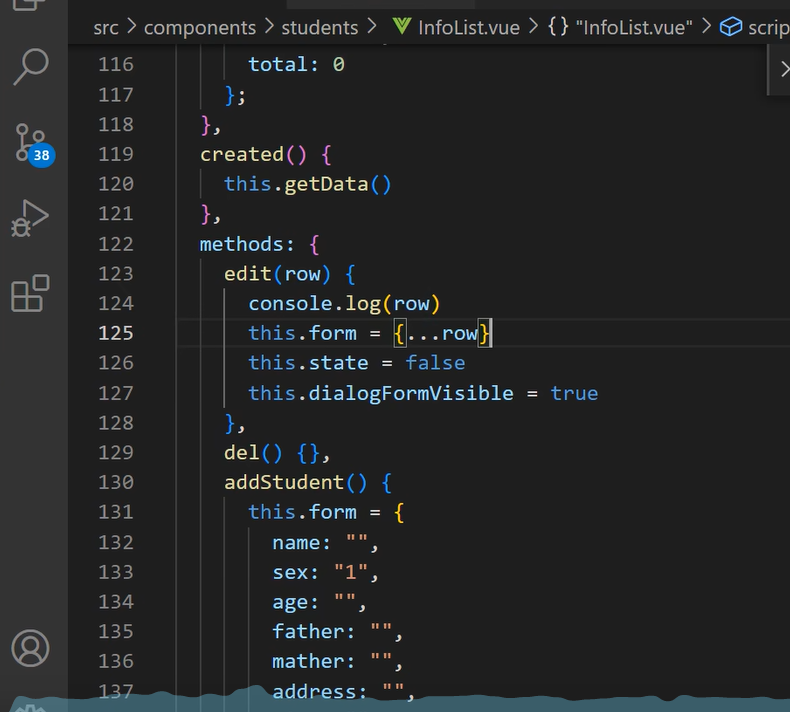Click 'true' value on line 127
Viewport: 790px width, 712px height.
point(574,394)
